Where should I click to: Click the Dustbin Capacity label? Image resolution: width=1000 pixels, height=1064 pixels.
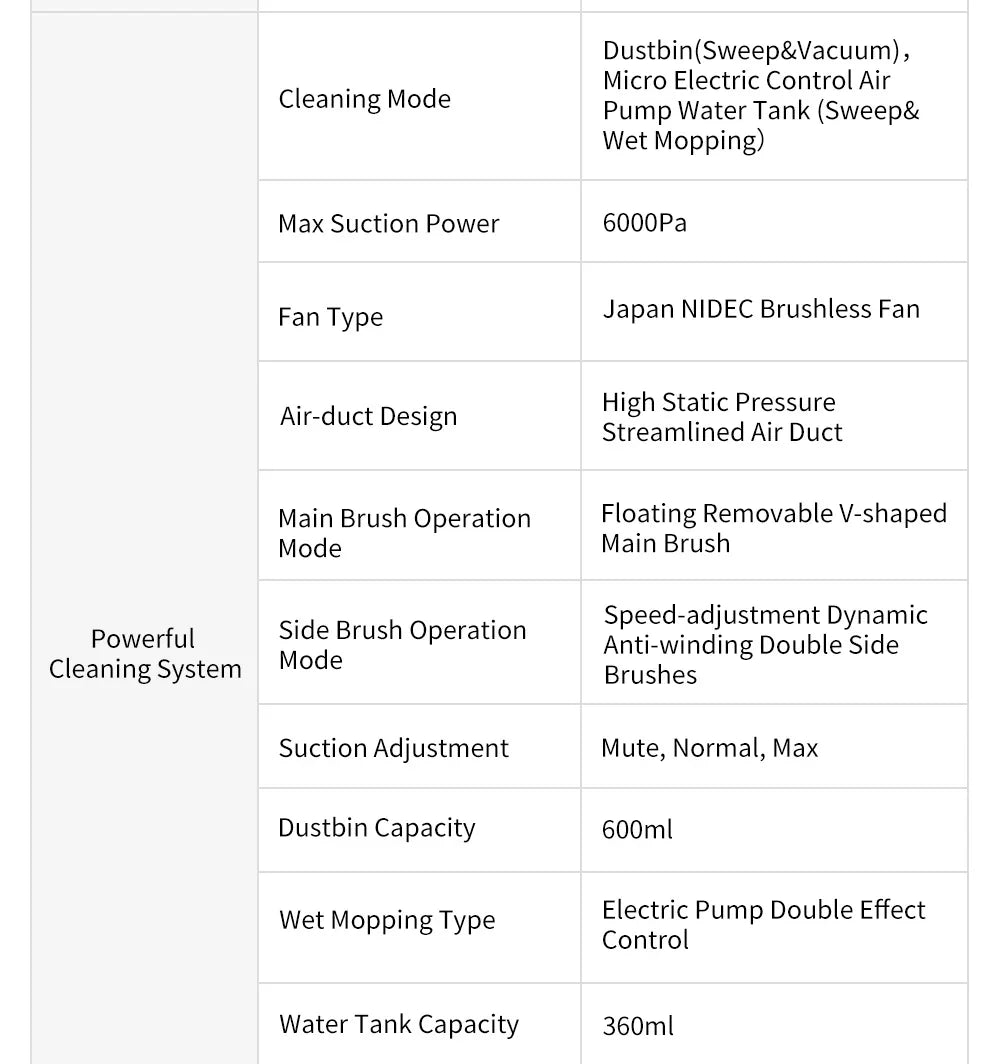point(377,828)
